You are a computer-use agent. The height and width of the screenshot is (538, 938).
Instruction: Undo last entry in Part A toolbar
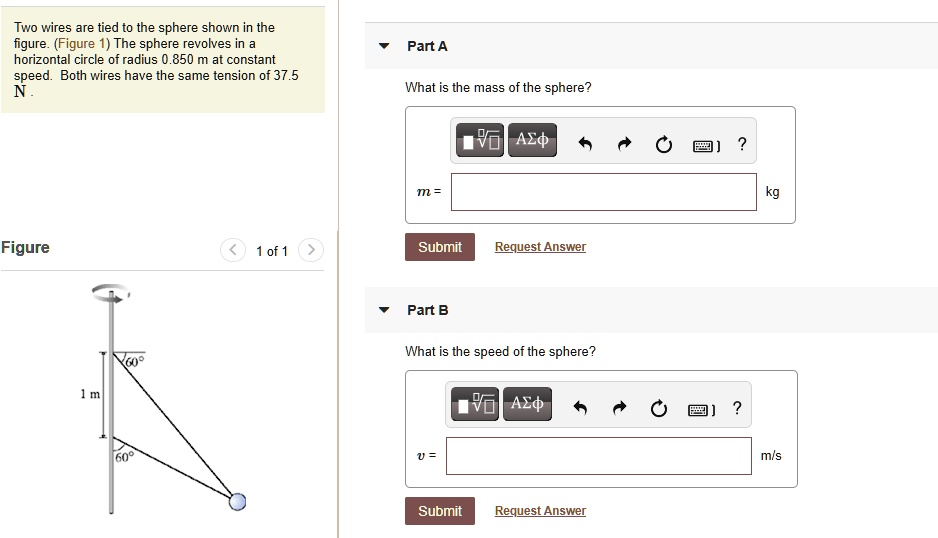pyautogui.click(x=587, y=145)
